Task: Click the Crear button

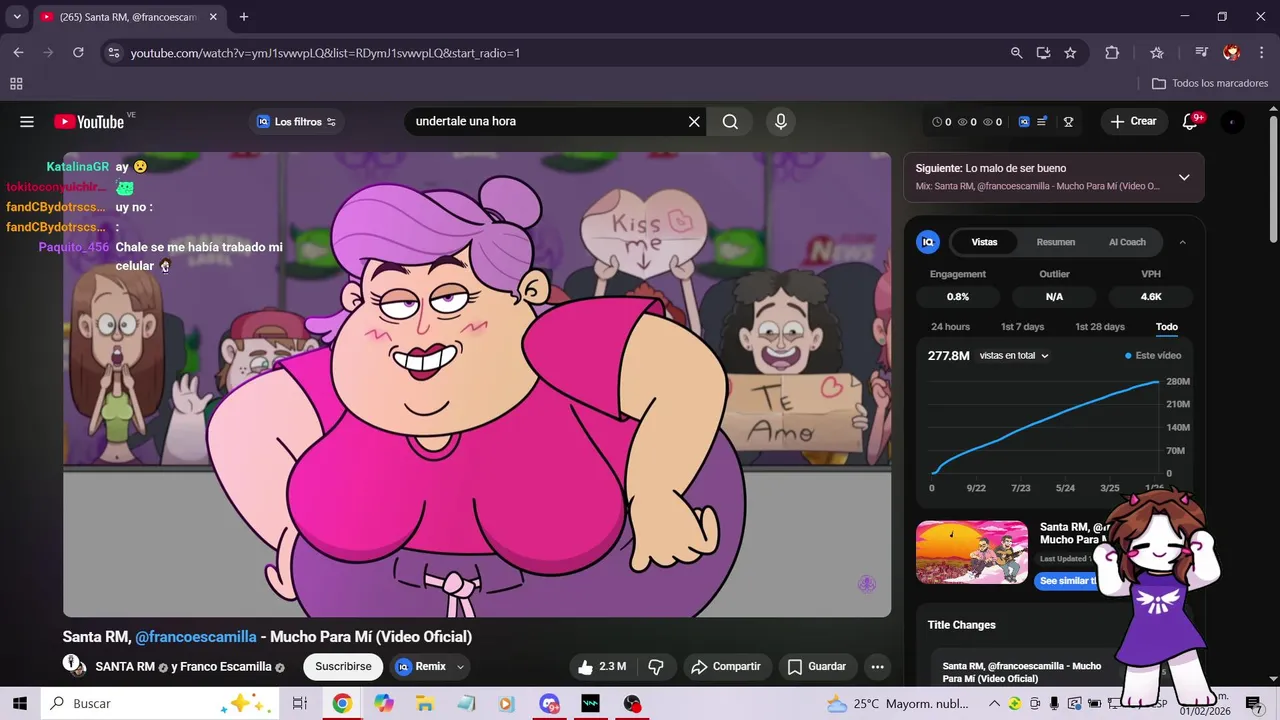Action: (x=1133, y=122)
